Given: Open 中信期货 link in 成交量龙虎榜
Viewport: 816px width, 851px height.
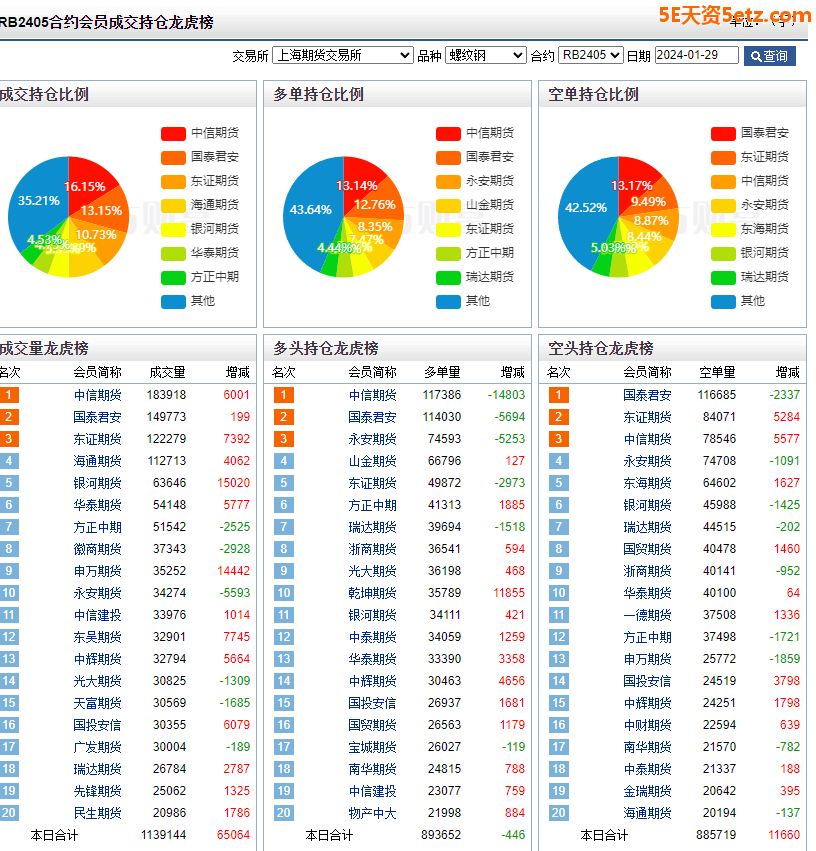Looking at the screenshot, I should 98,395.
